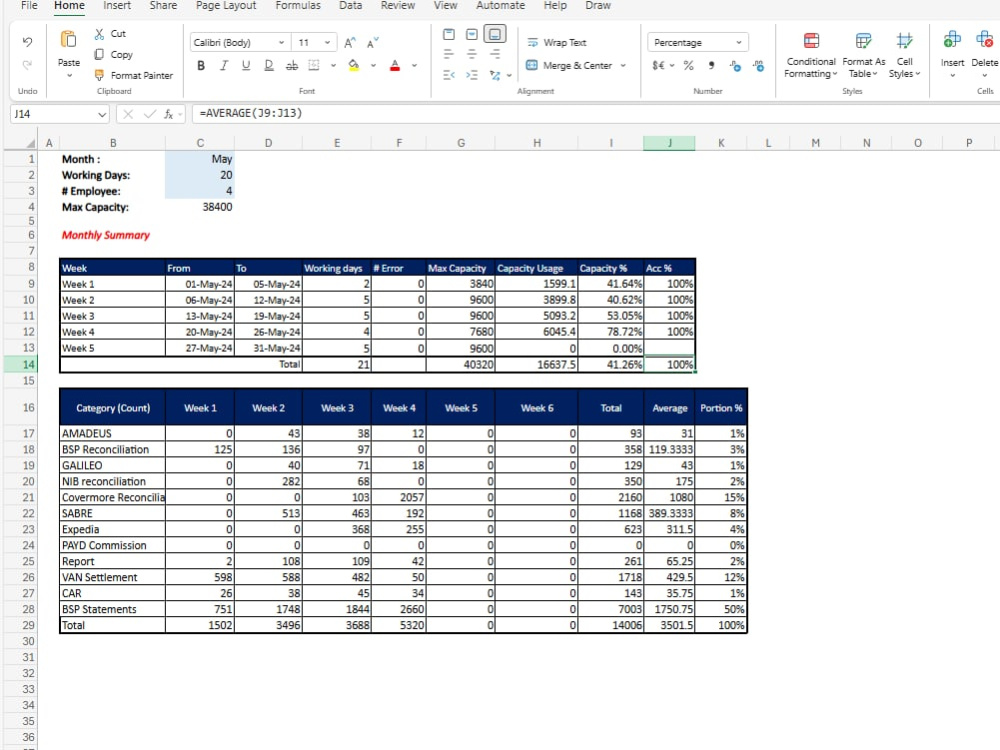
Task: Switch to the Page Layout tab
Action: [226, 5]
